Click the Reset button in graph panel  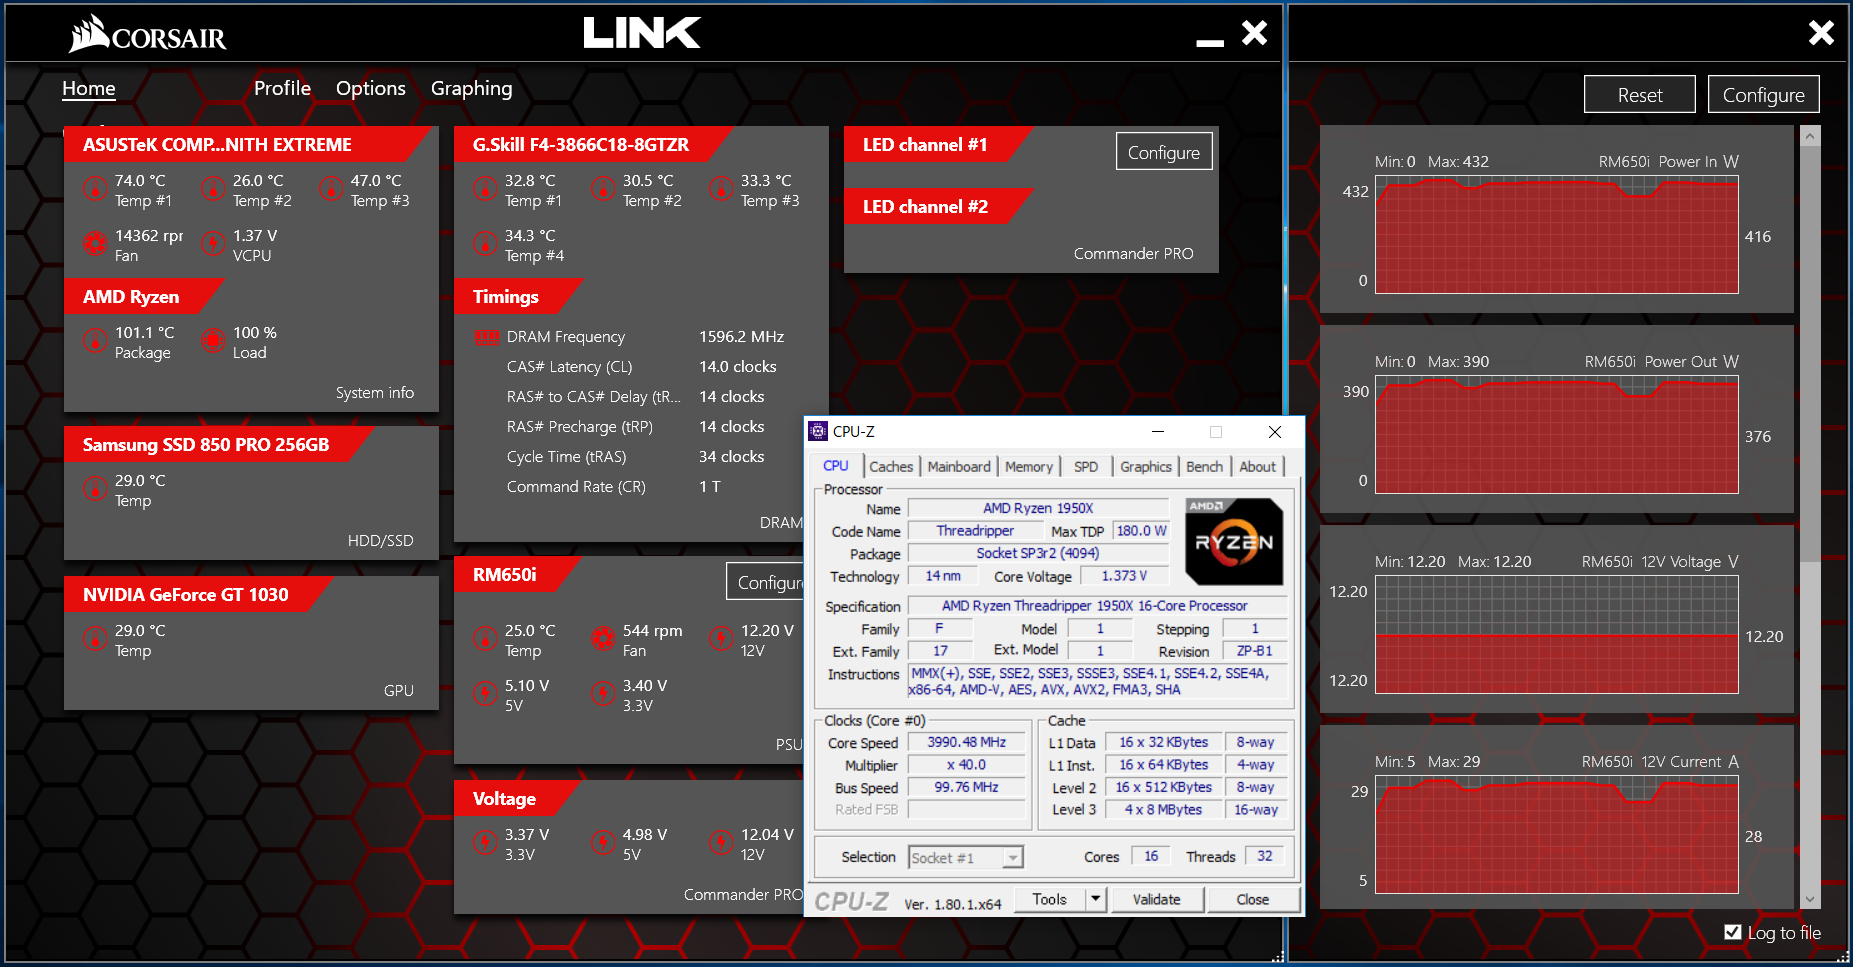tap(1640, 95)
